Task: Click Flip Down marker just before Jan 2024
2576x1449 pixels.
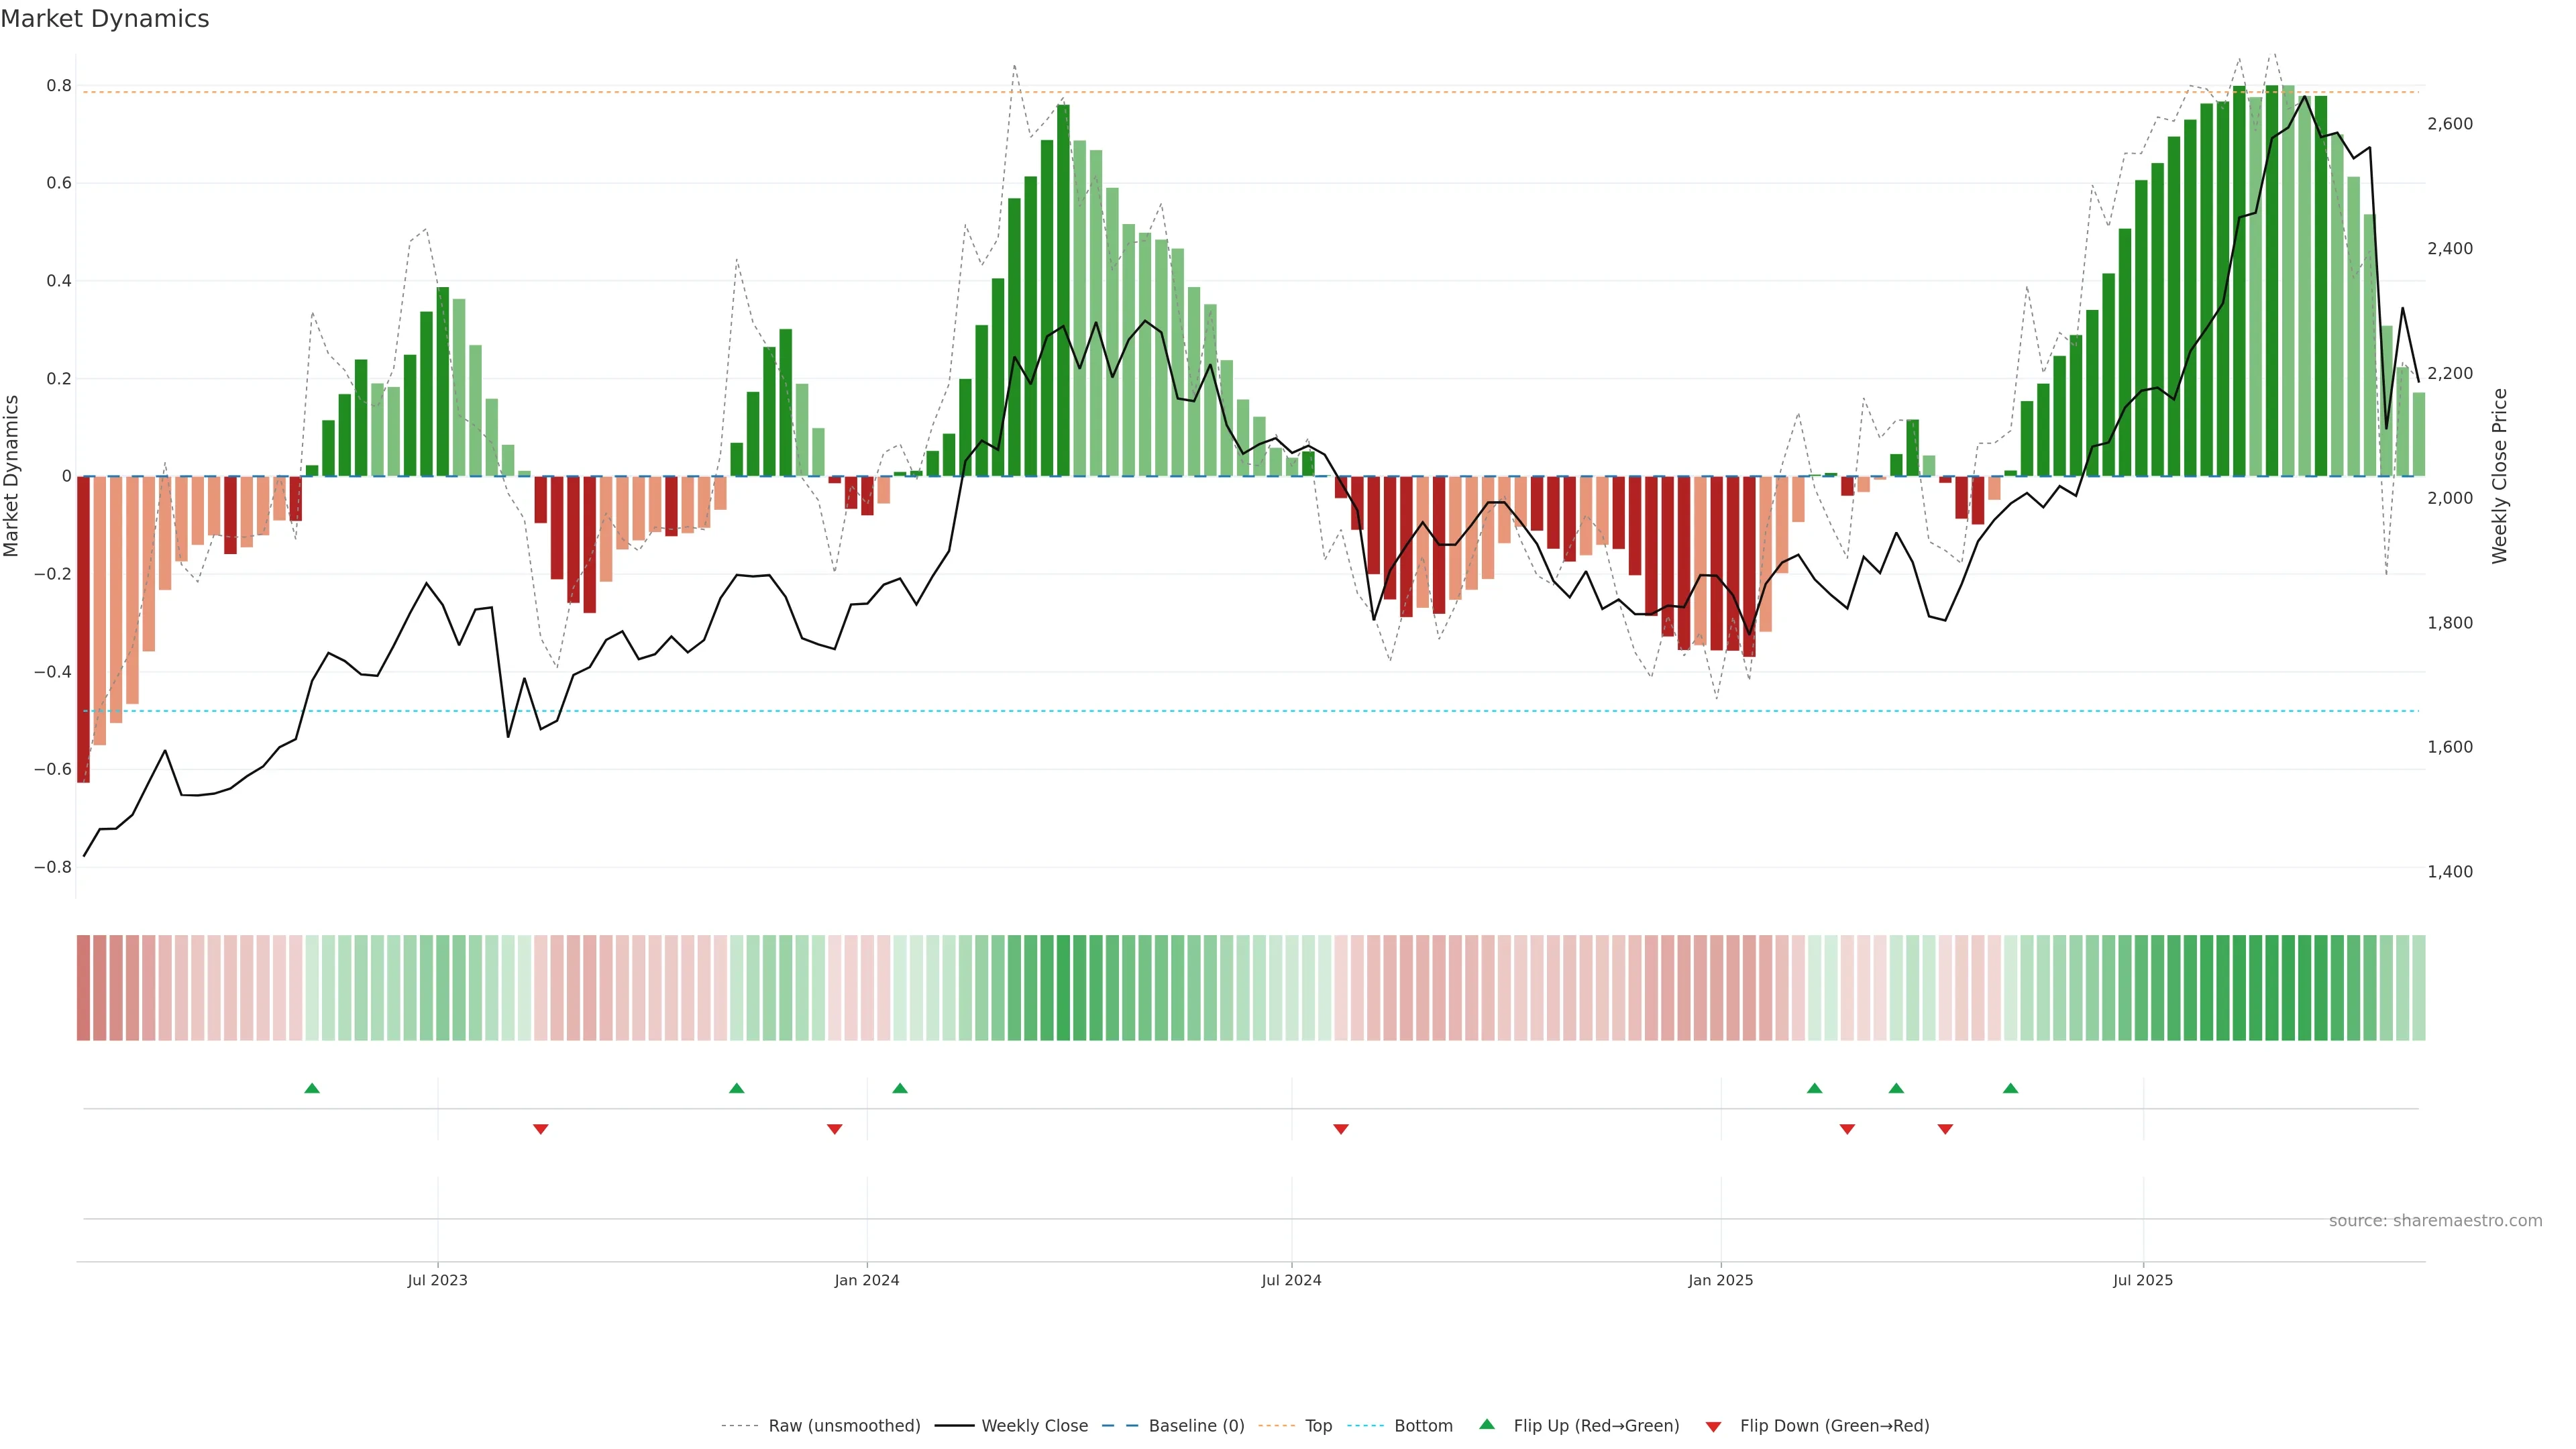Action: [835, 1129]
